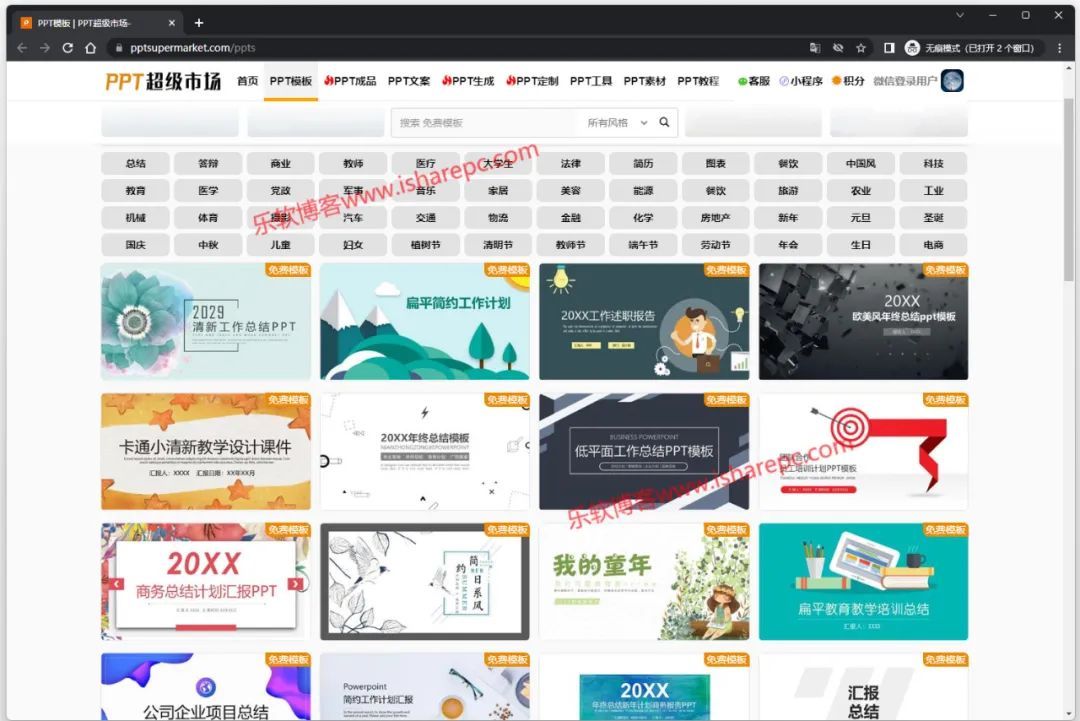The height and width of the screenshot is (721, 1080).
Task: Open the 卡通小清新教学设计课件 template
Action: (206, 452)
